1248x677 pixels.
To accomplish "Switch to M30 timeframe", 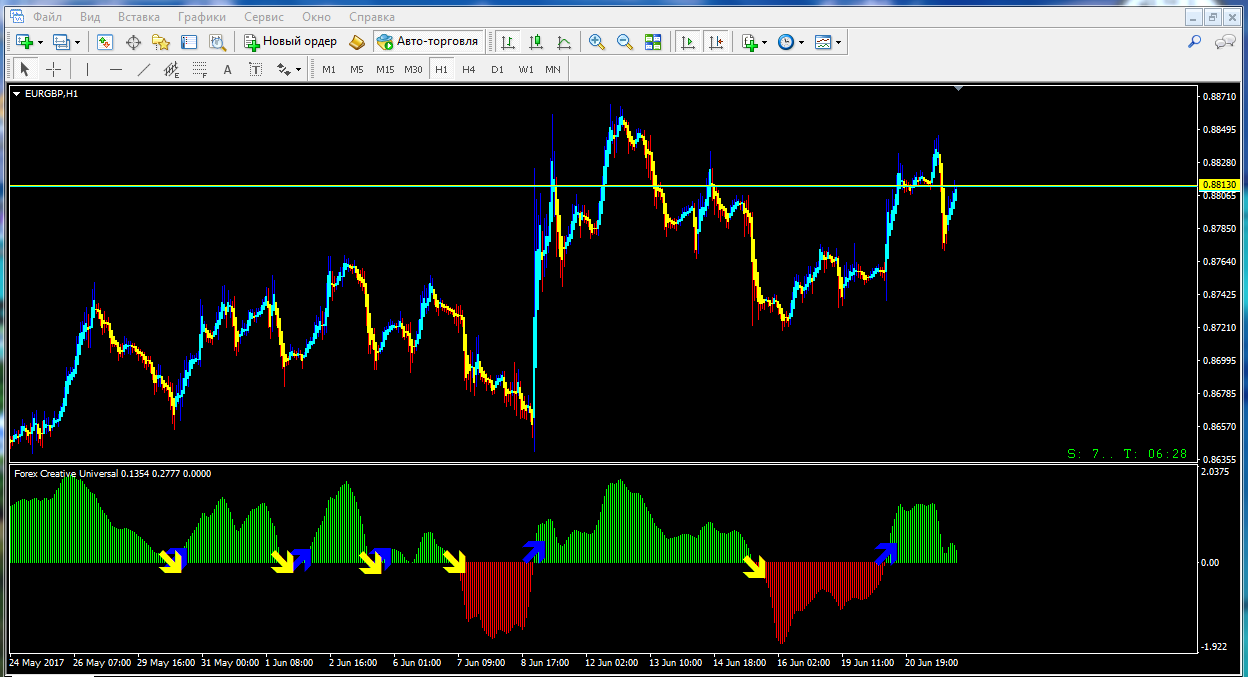I will [x=413, y=69].
